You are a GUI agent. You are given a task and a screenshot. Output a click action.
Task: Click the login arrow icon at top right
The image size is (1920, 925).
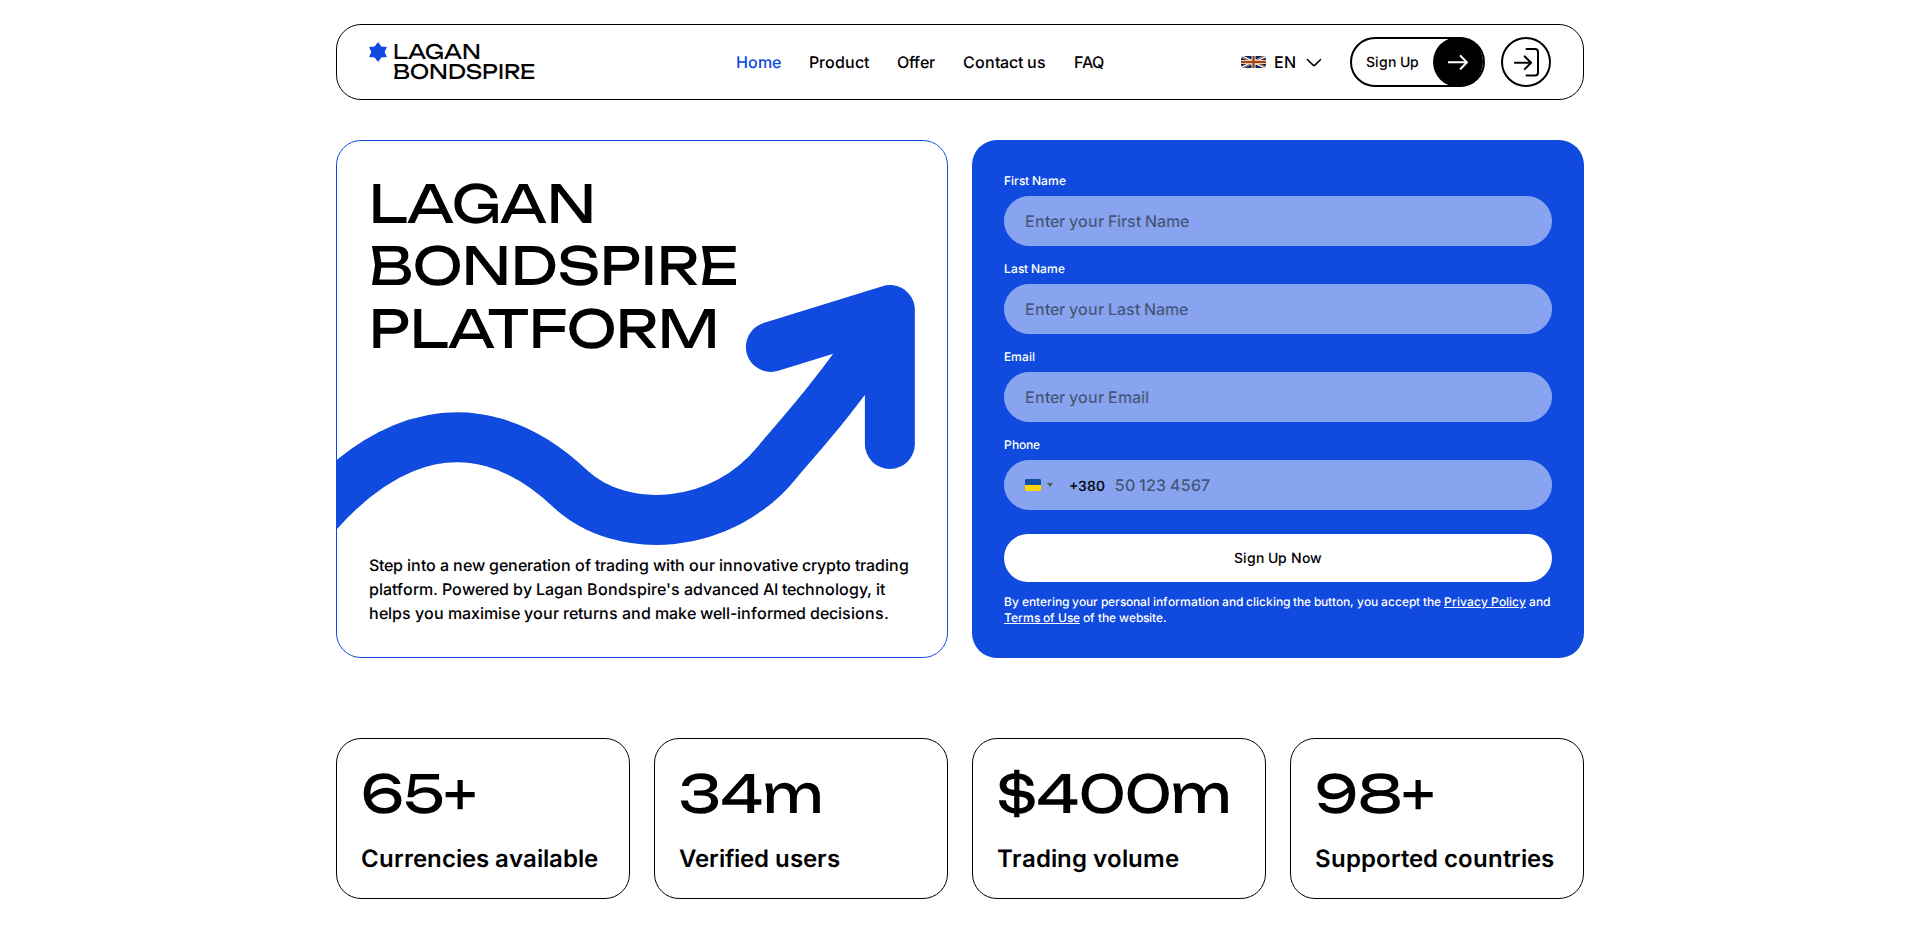pos(1525,61)
